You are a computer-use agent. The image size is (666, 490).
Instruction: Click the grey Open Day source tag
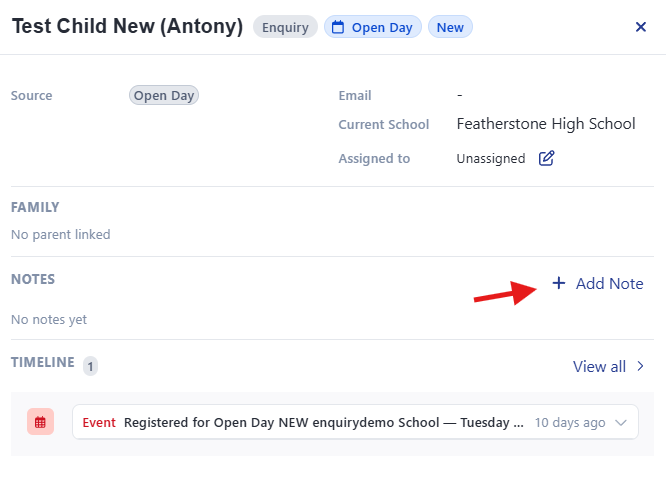(164, 95)
